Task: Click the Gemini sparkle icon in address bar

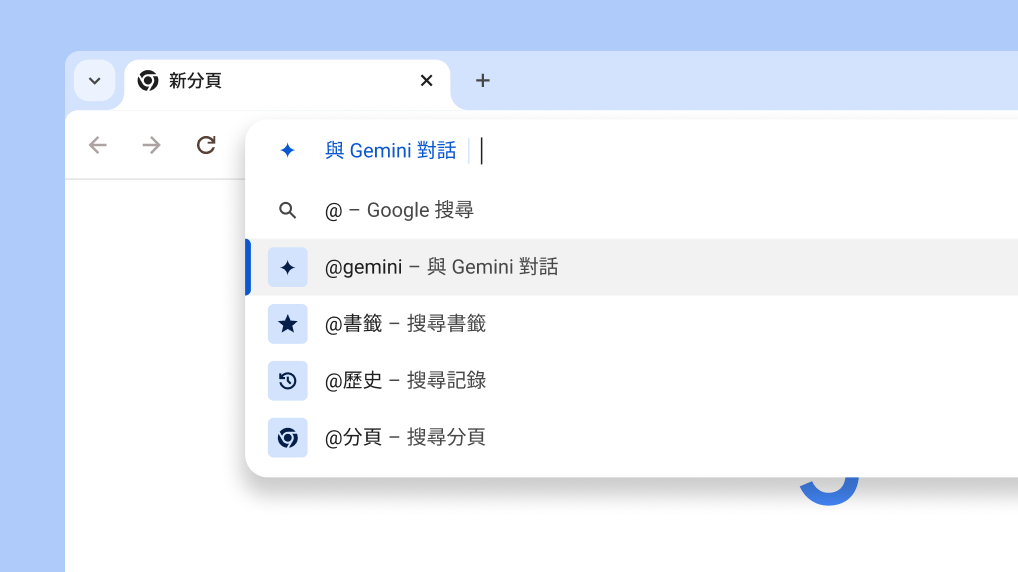Action: pyautogui.click(x=288, y=151)
